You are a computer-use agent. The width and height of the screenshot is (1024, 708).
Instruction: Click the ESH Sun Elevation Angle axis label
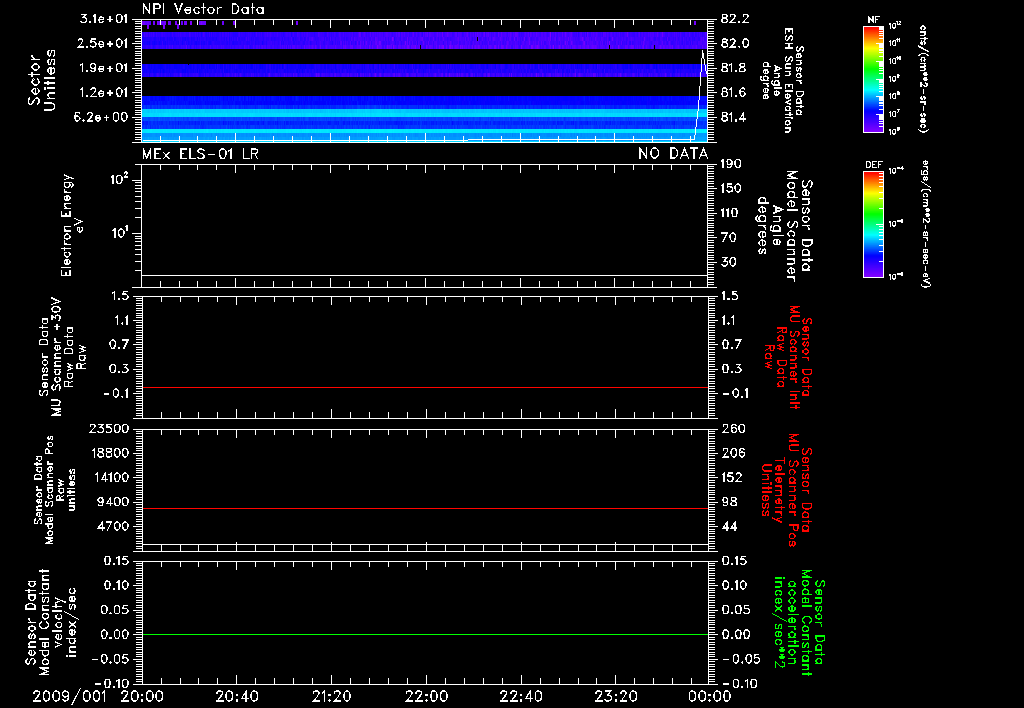(782, 80)
